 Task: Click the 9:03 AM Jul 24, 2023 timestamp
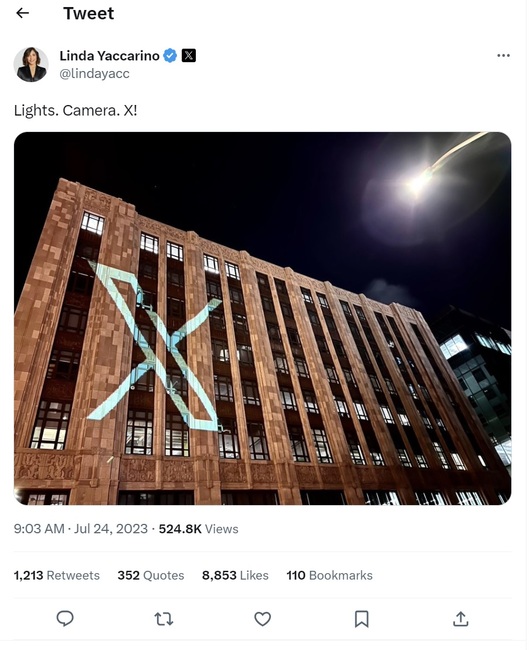[x=81, y=529]
